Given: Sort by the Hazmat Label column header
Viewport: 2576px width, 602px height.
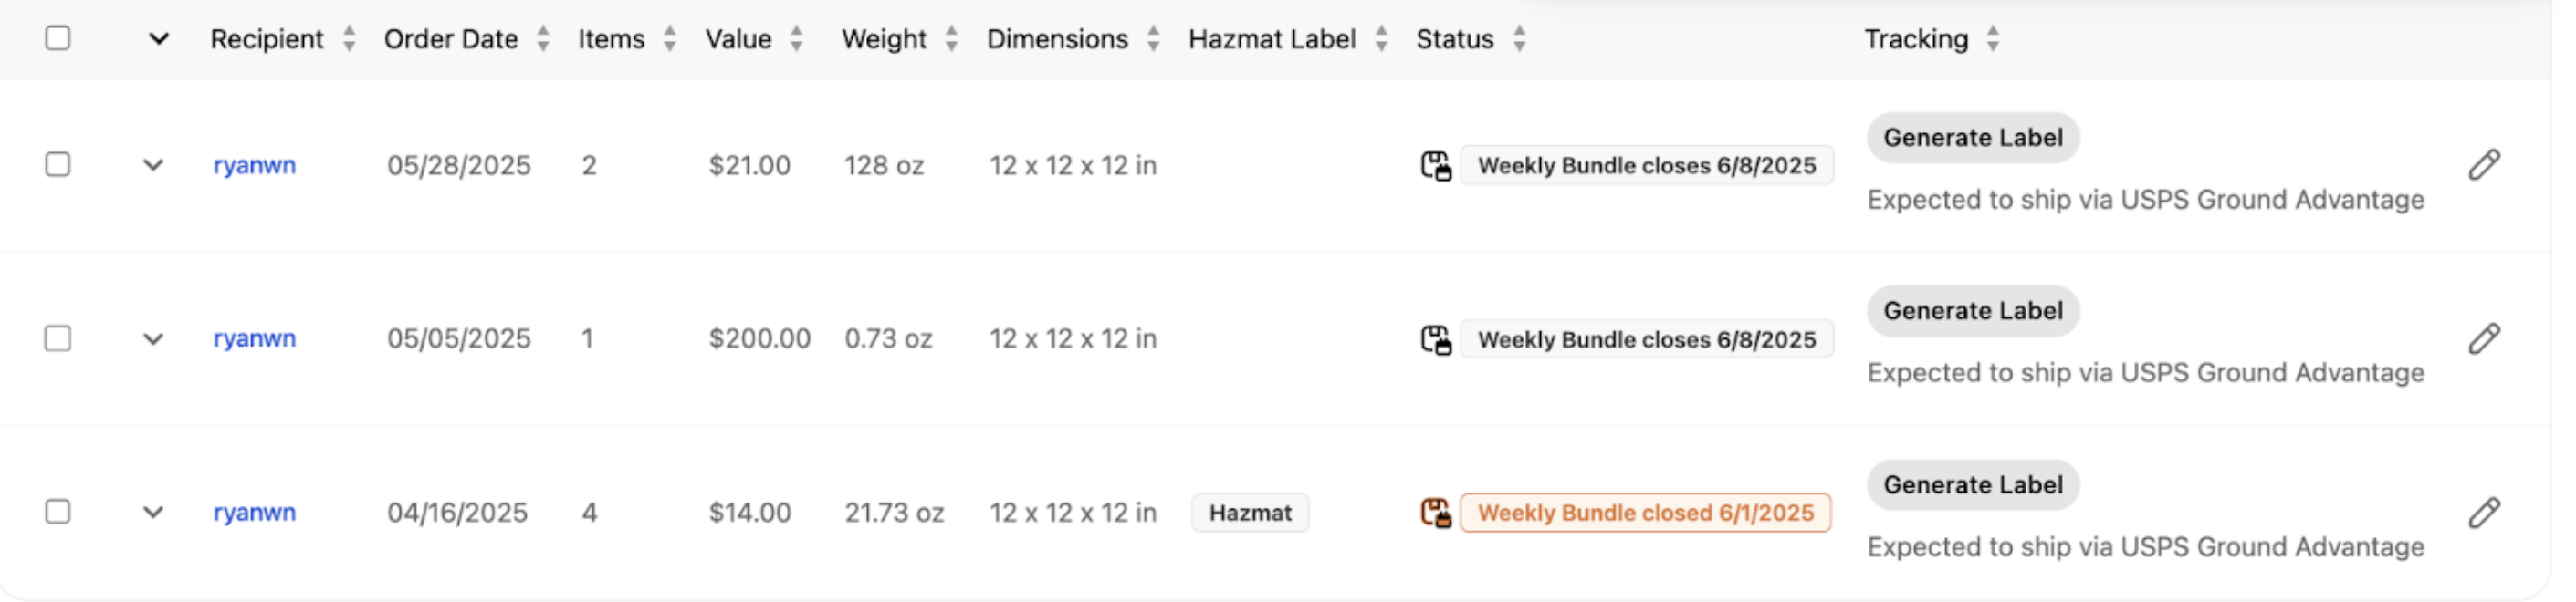Looking at the screenshot, I should (x=1381, y=39).
